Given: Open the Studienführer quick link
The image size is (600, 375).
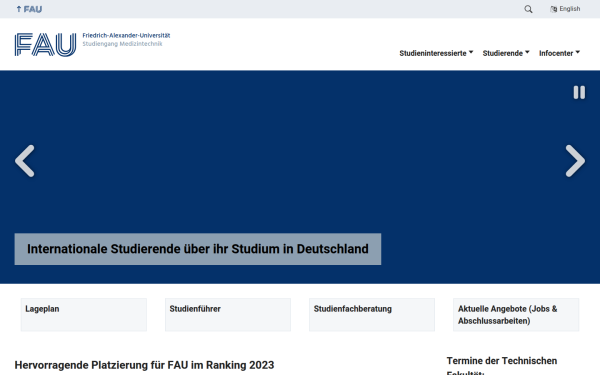Looking at the screenshot, I should (228, 315).
